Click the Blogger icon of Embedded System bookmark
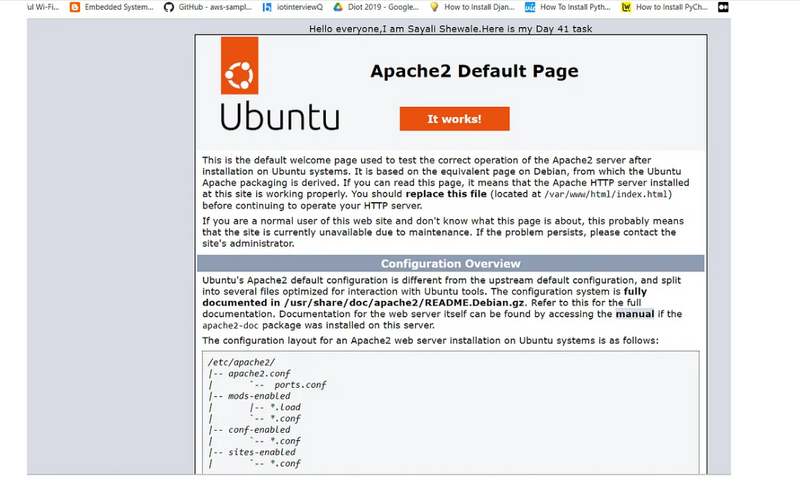The image size is (800, 485). tap(77, 7)
